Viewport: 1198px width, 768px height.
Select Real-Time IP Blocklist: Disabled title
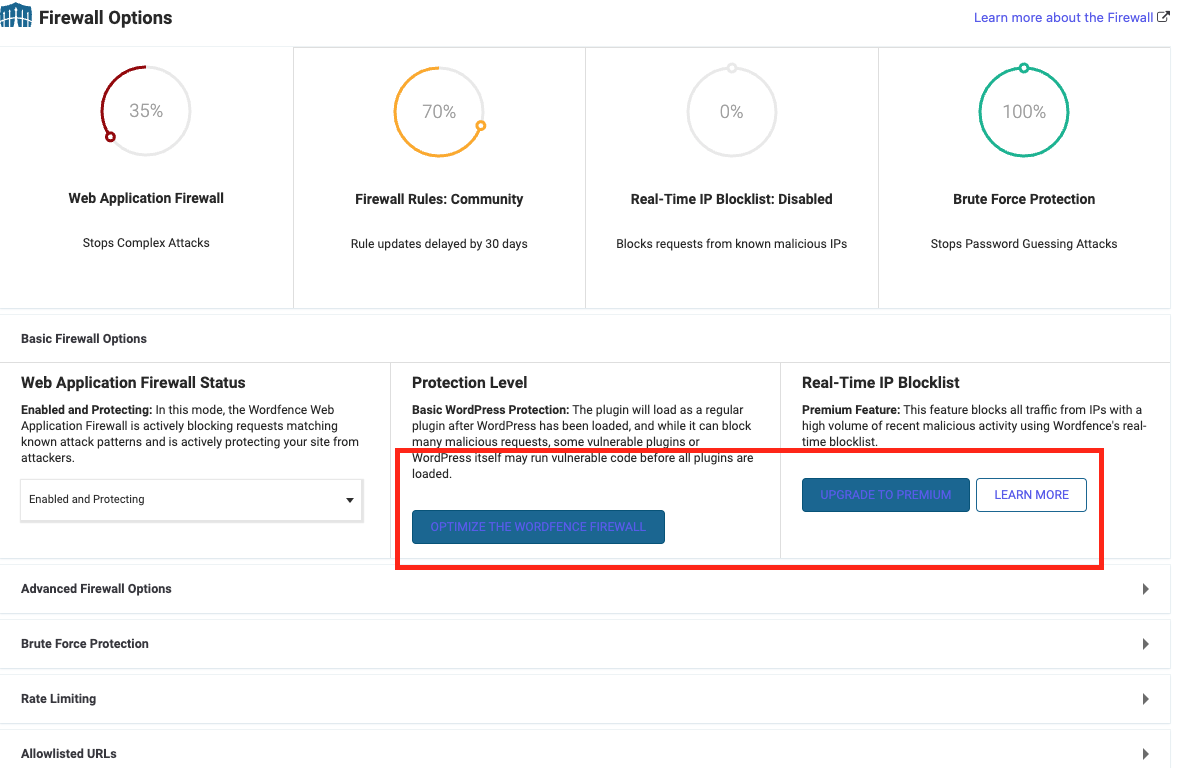coord(731,199)
